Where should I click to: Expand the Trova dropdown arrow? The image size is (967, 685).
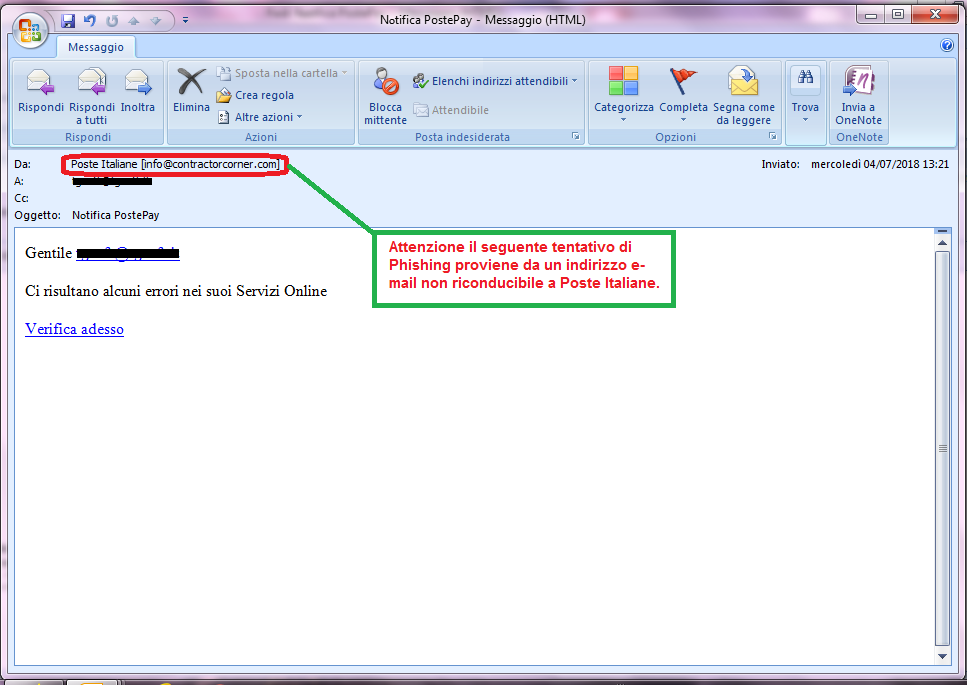point(805,120)
